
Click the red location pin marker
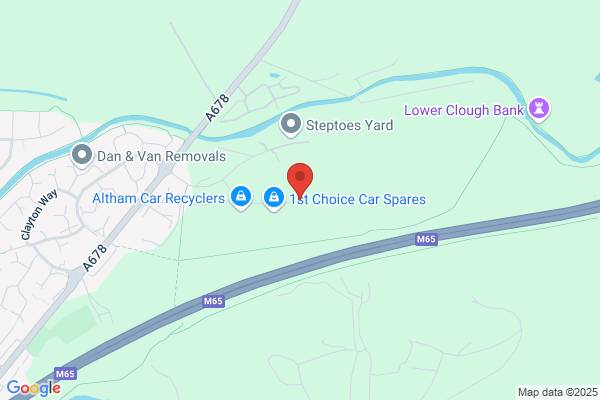[x=300, y=181]
